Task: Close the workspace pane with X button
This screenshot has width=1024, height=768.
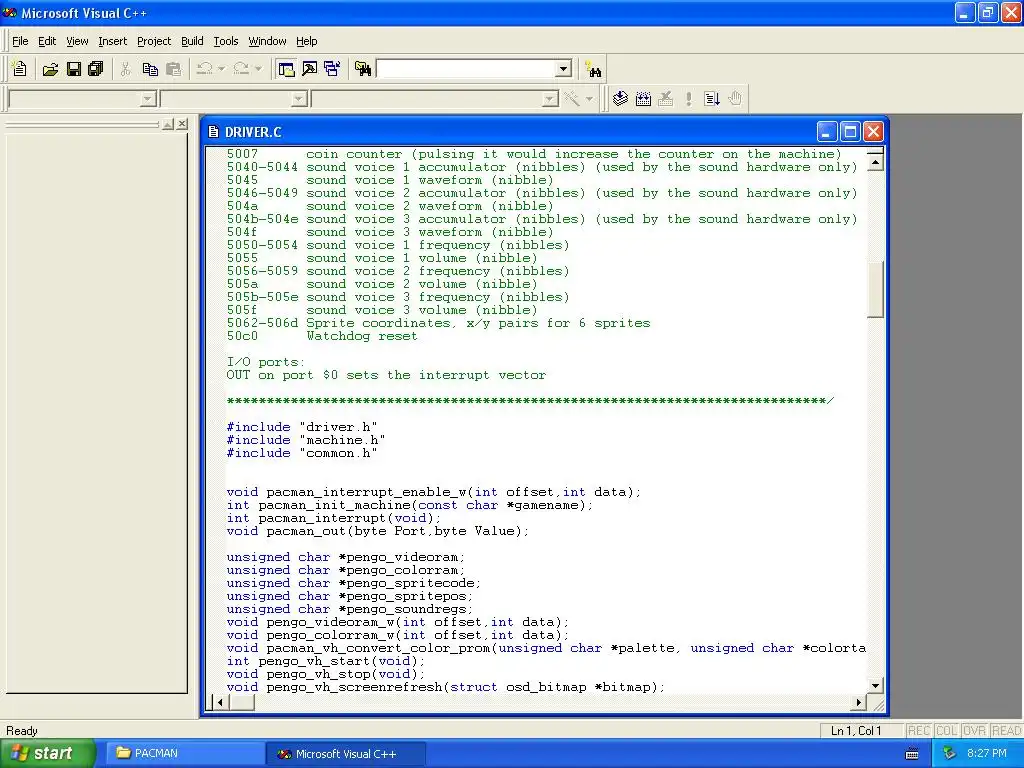Action: pos(182,124)
